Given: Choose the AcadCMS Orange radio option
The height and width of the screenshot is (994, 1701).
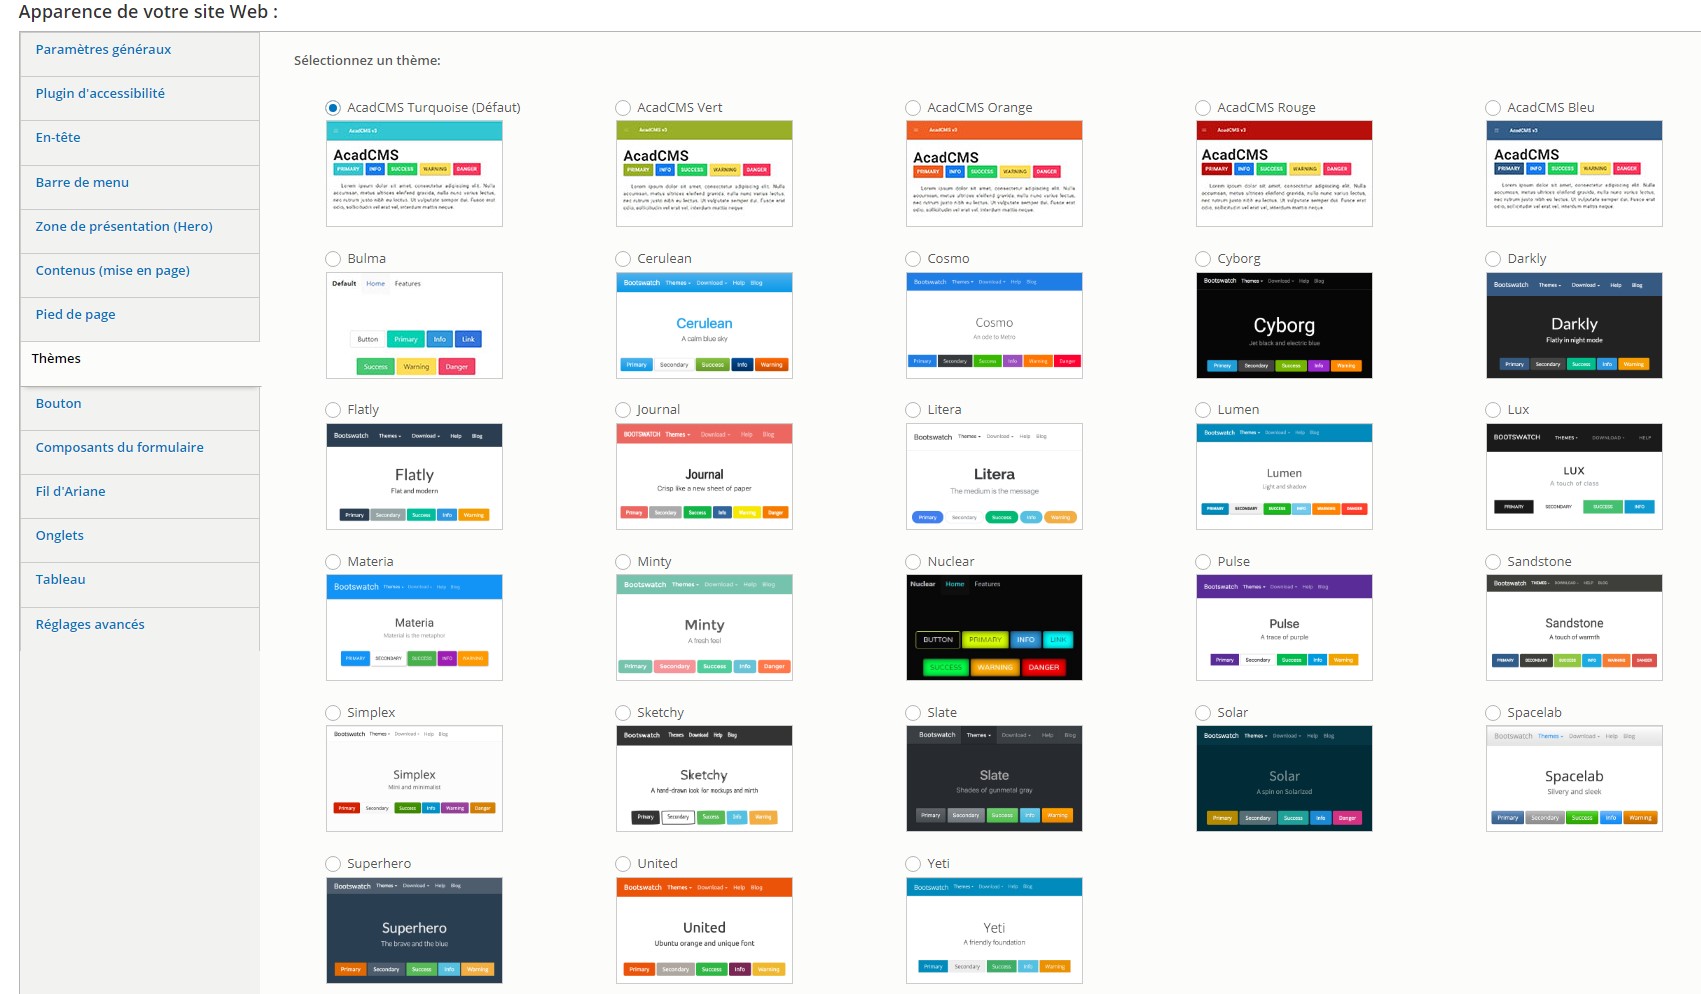Looking at the screenshot, I should (x=913, y=108).
